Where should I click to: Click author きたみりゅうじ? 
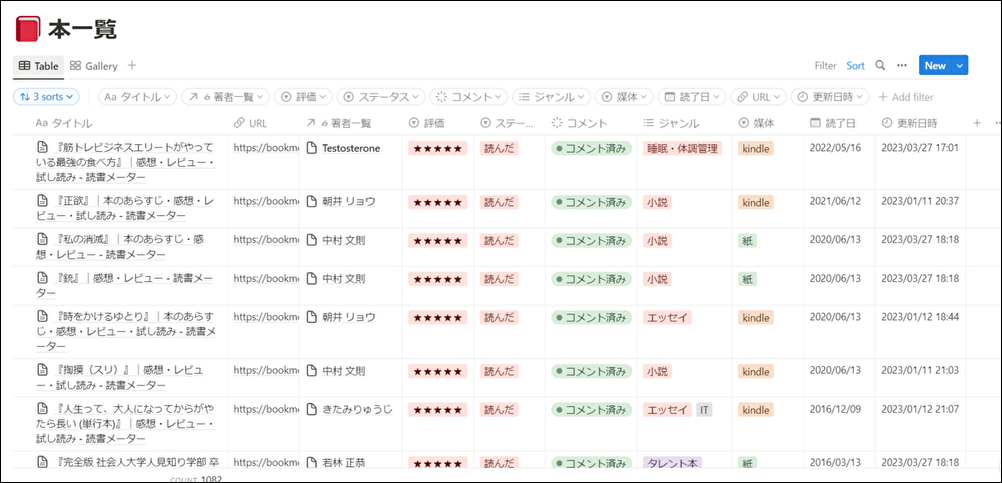point(357,409)
